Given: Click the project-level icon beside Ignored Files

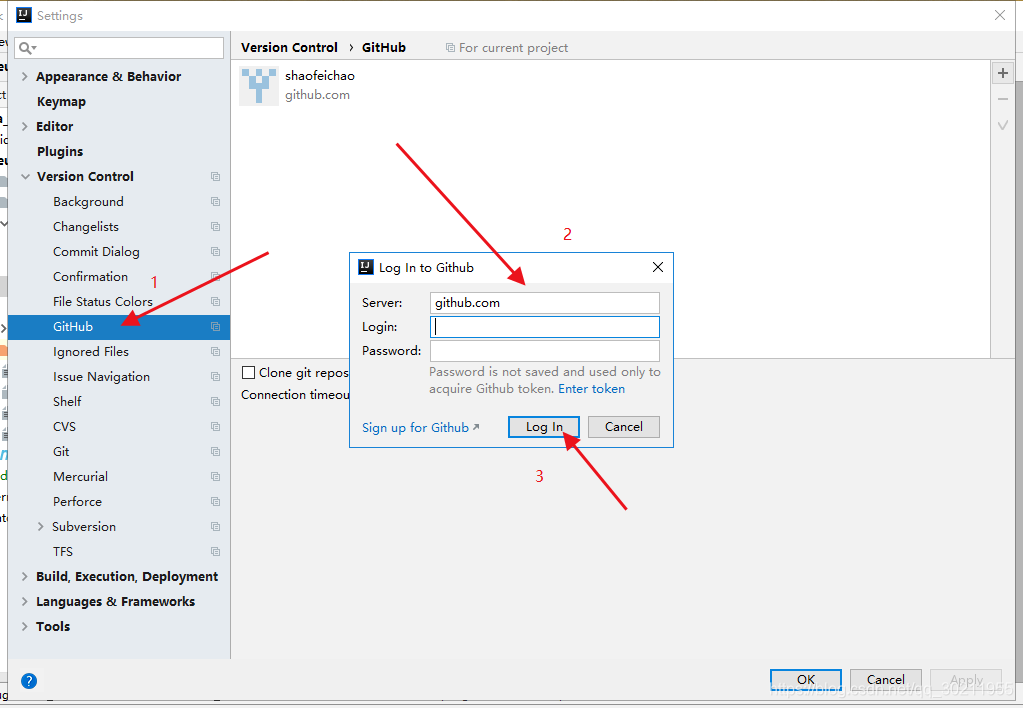Looking at the screenshot, I should pos(215,352).
